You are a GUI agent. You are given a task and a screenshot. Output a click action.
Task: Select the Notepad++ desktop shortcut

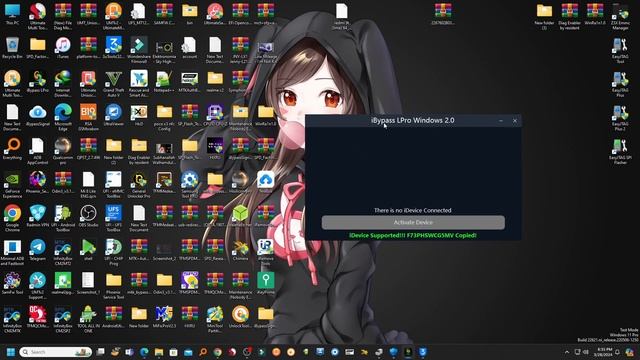[x=164, y=82]
